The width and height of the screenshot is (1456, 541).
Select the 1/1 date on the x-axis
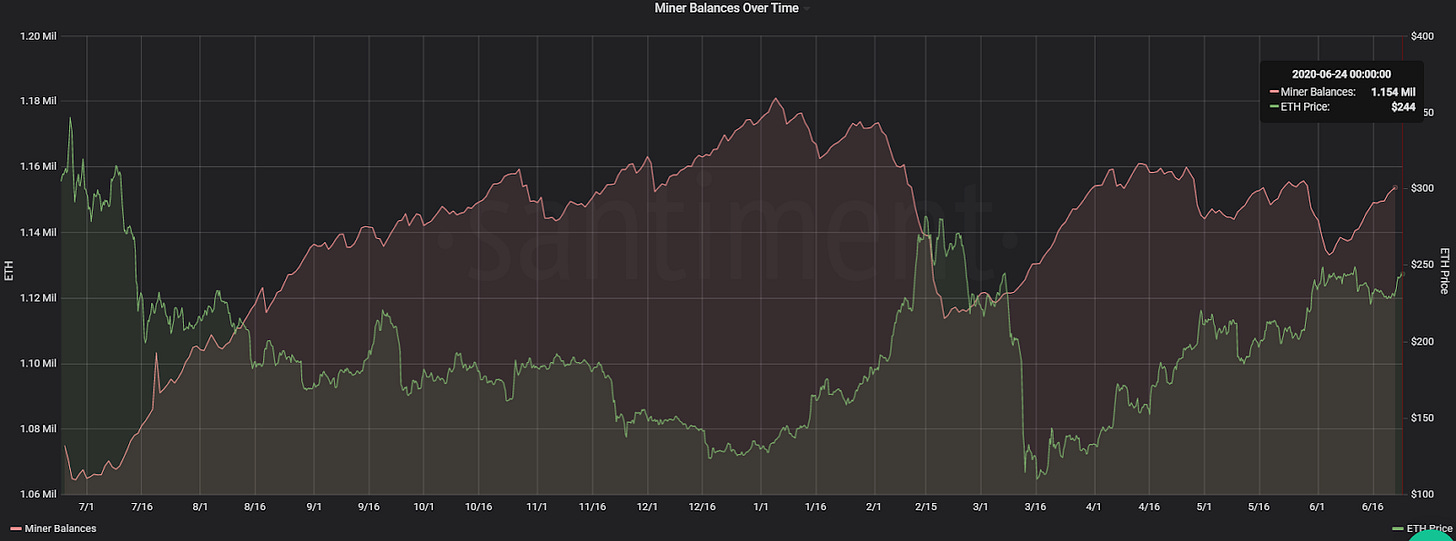click(761, 508)
